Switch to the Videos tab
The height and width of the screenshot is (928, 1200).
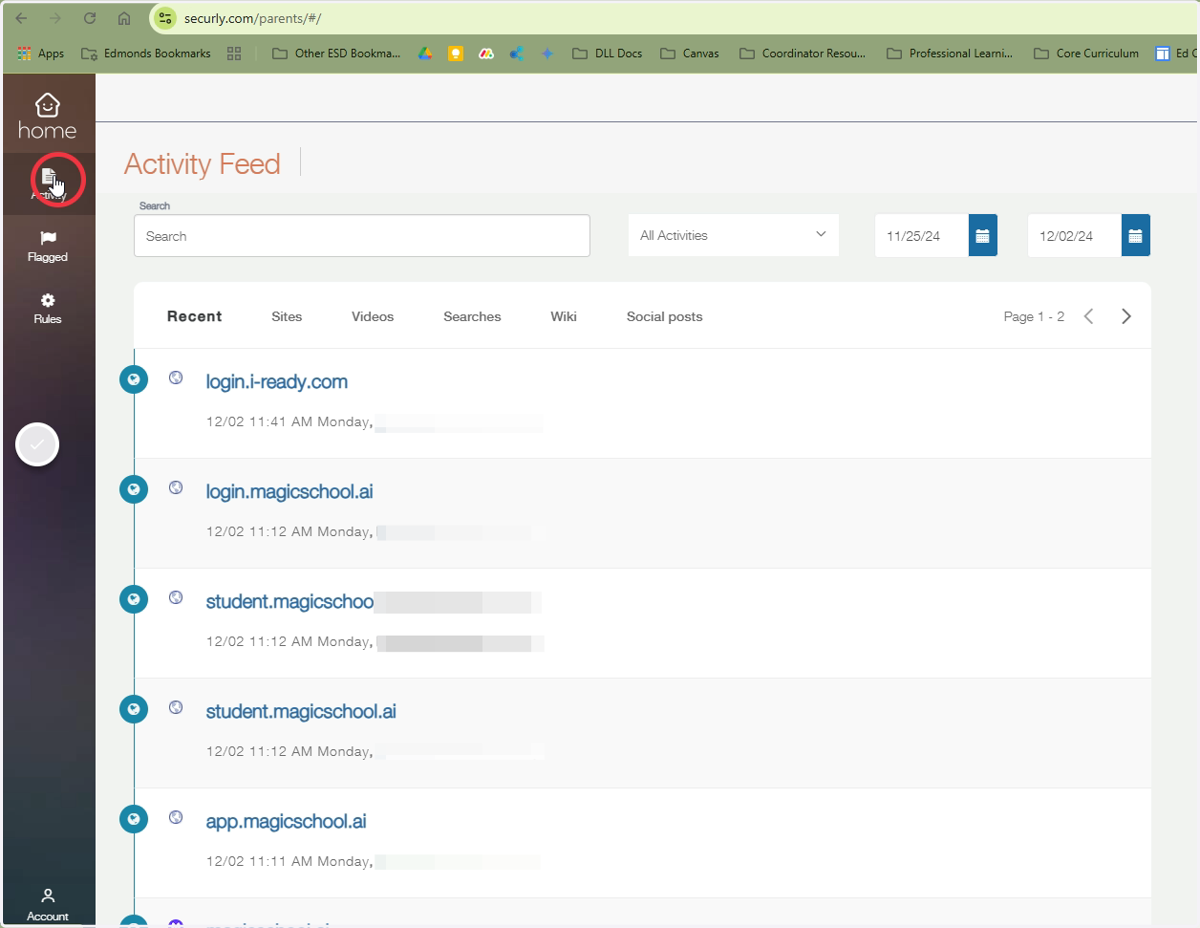[372, 316]
